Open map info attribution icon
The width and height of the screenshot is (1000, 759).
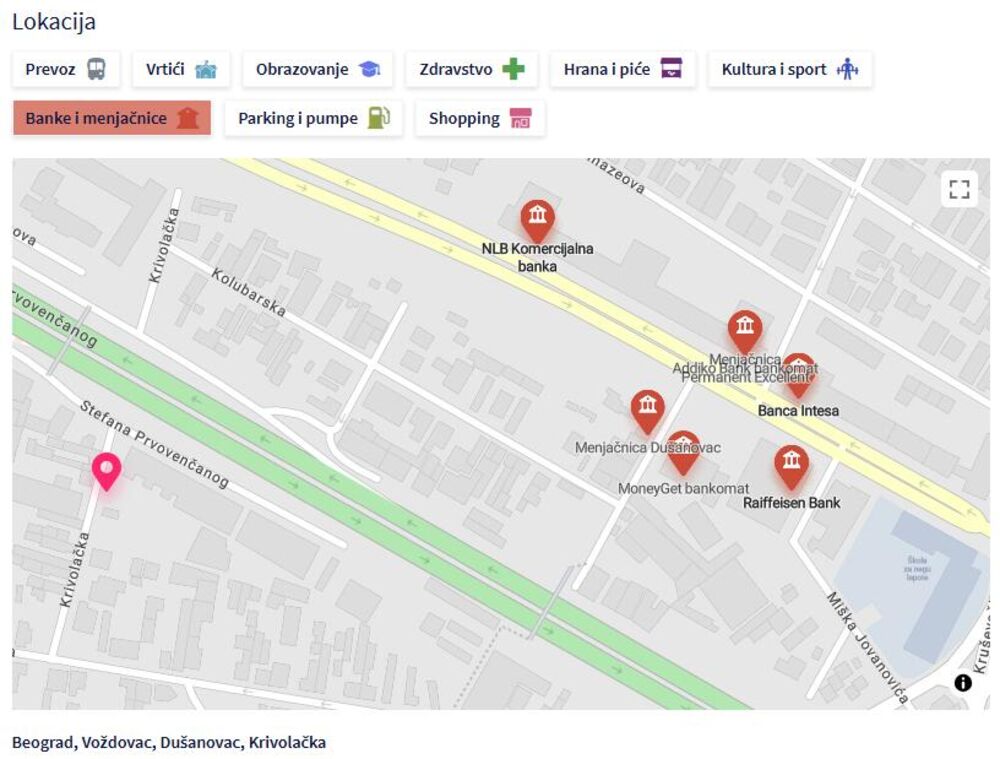(x=962, y=682)
